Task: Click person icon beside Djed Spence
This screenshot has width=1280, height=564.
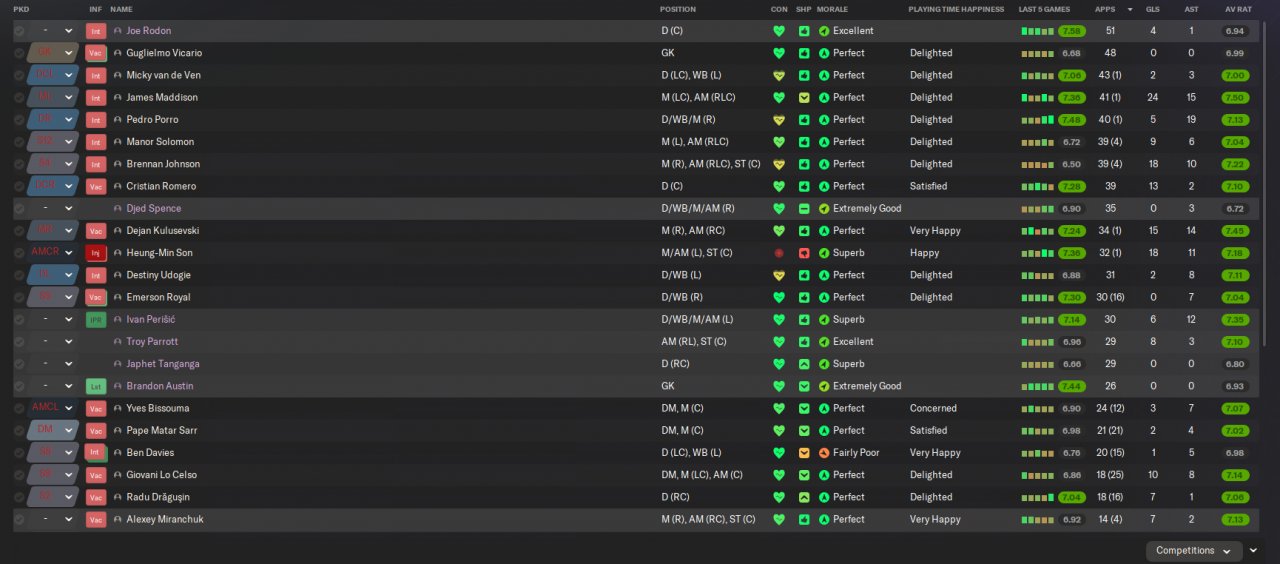Action: [x=118, y=209]
